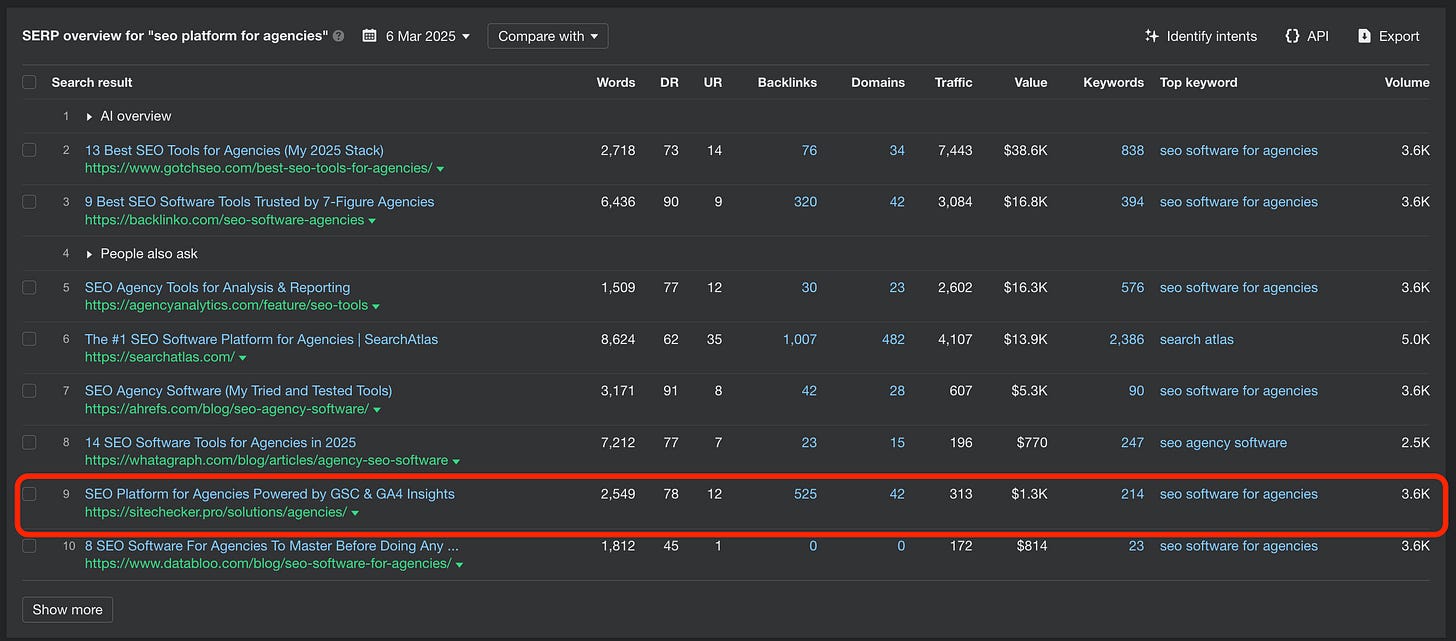Image resolution: width=1456 pixels, height=641 pixels.
Task: Open the 13 Best SEO Tools for Agencies title link
Action: coord(234,150)
